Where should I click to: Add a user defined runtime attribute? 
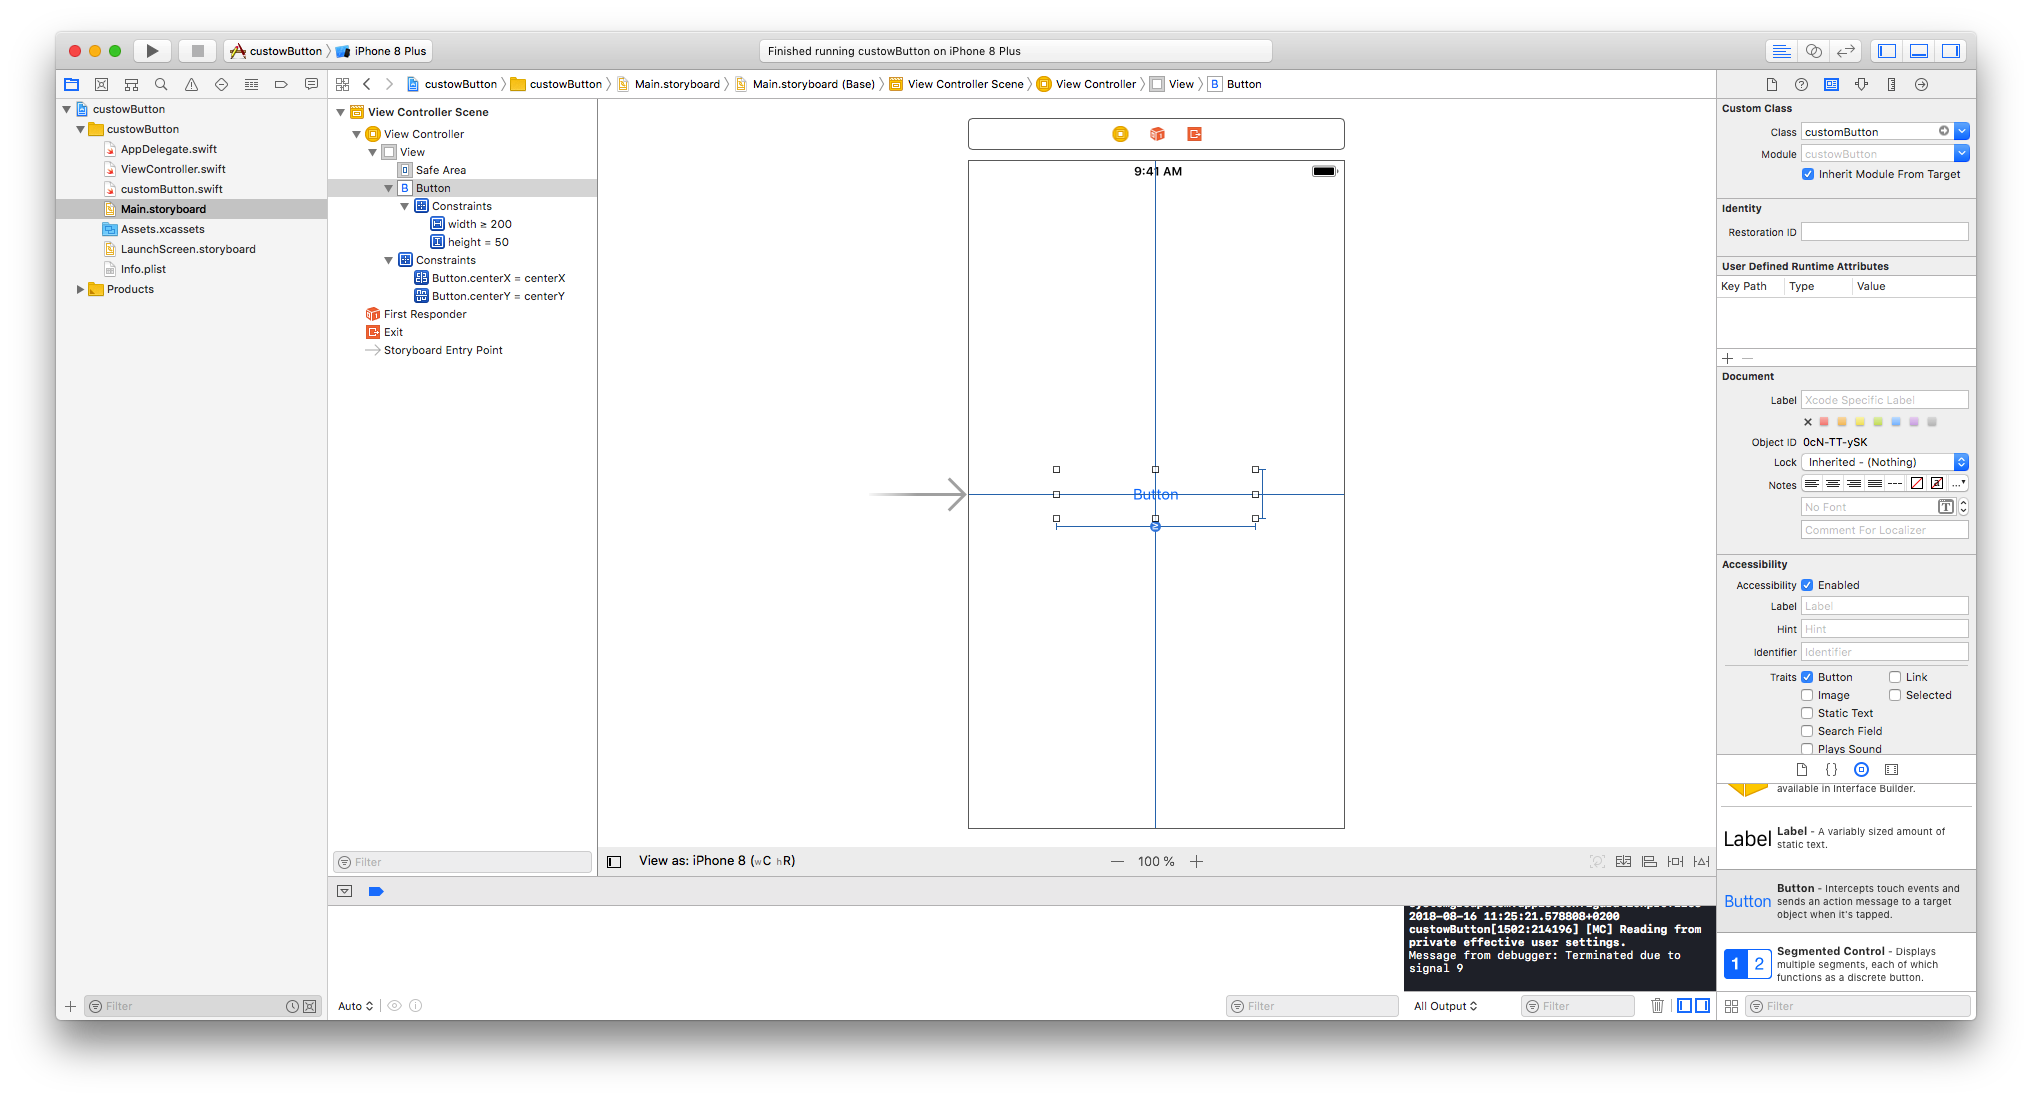1727,359
